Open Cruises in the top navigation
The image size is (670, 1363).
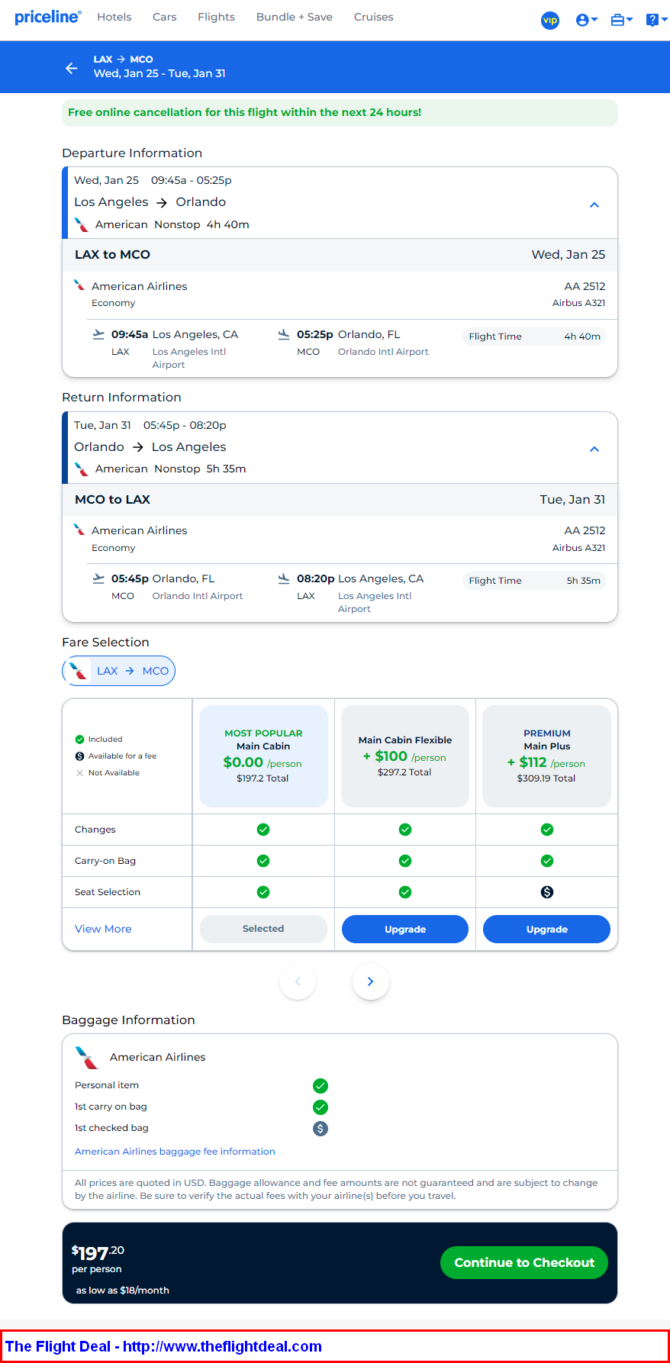[373, 17]
